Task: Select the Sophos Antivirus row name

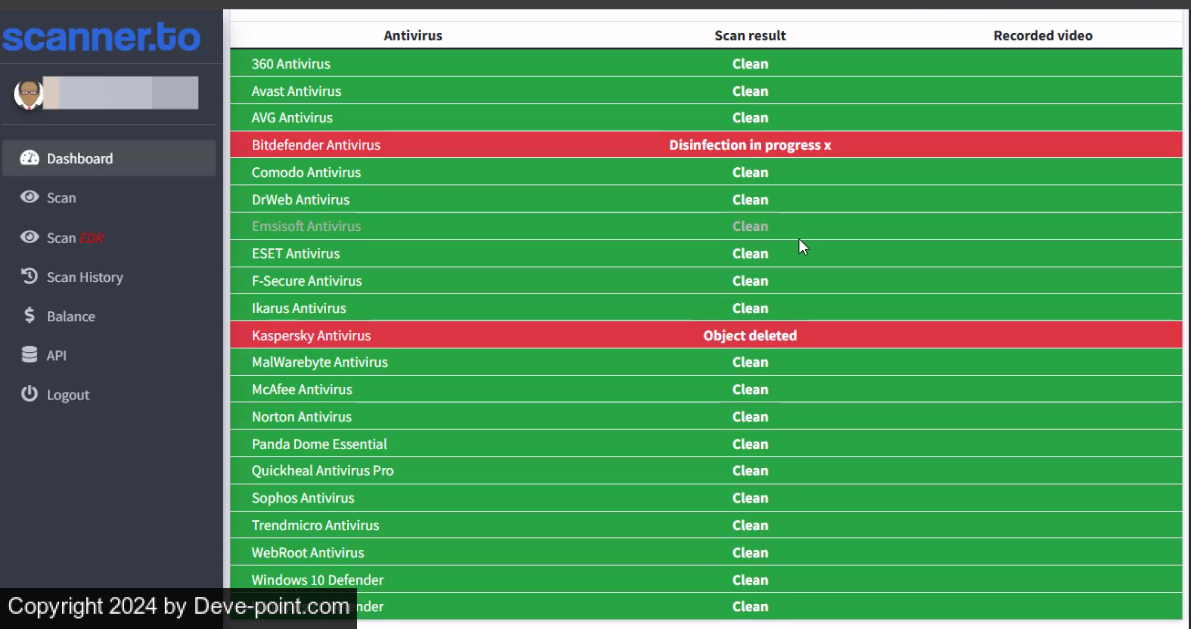Action: (302, 498)
